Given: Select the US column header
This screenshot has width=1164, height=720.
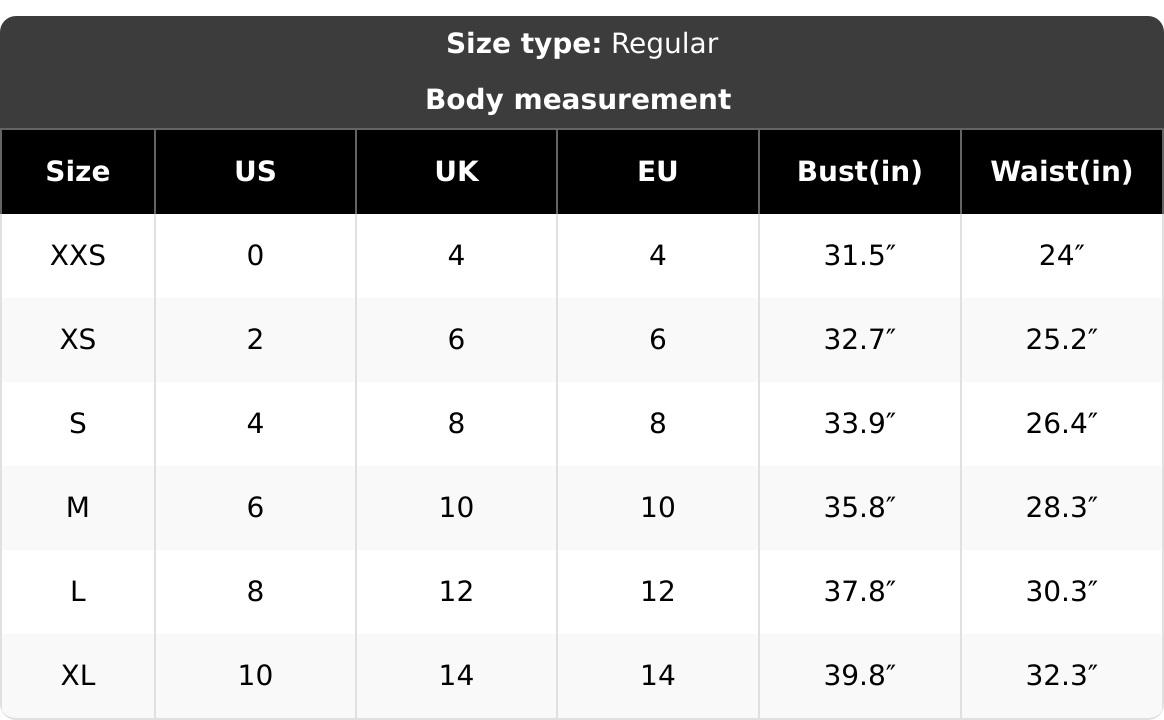Looking at the screenshot, I should tap(255, 172).
